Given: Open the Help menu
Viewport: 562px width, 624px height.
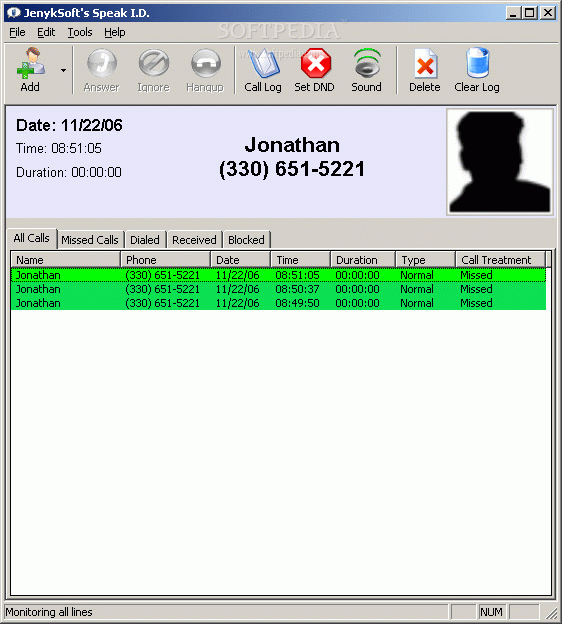Looking at the screenshot, I should click(115, 32).
